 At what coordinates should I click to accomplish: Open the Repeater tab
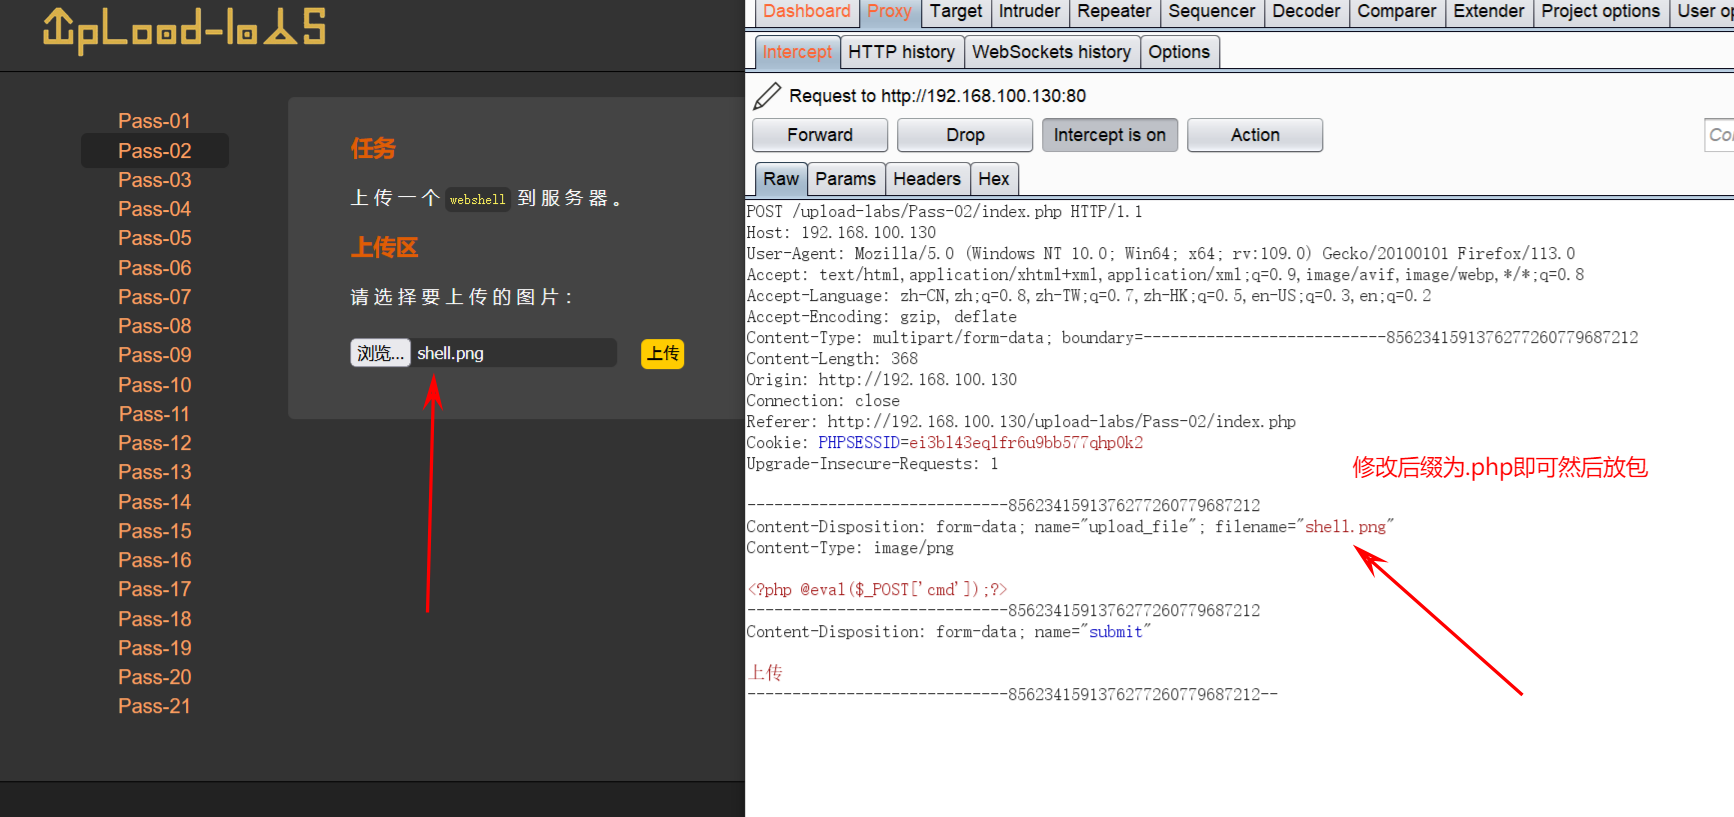(1114, 12)
